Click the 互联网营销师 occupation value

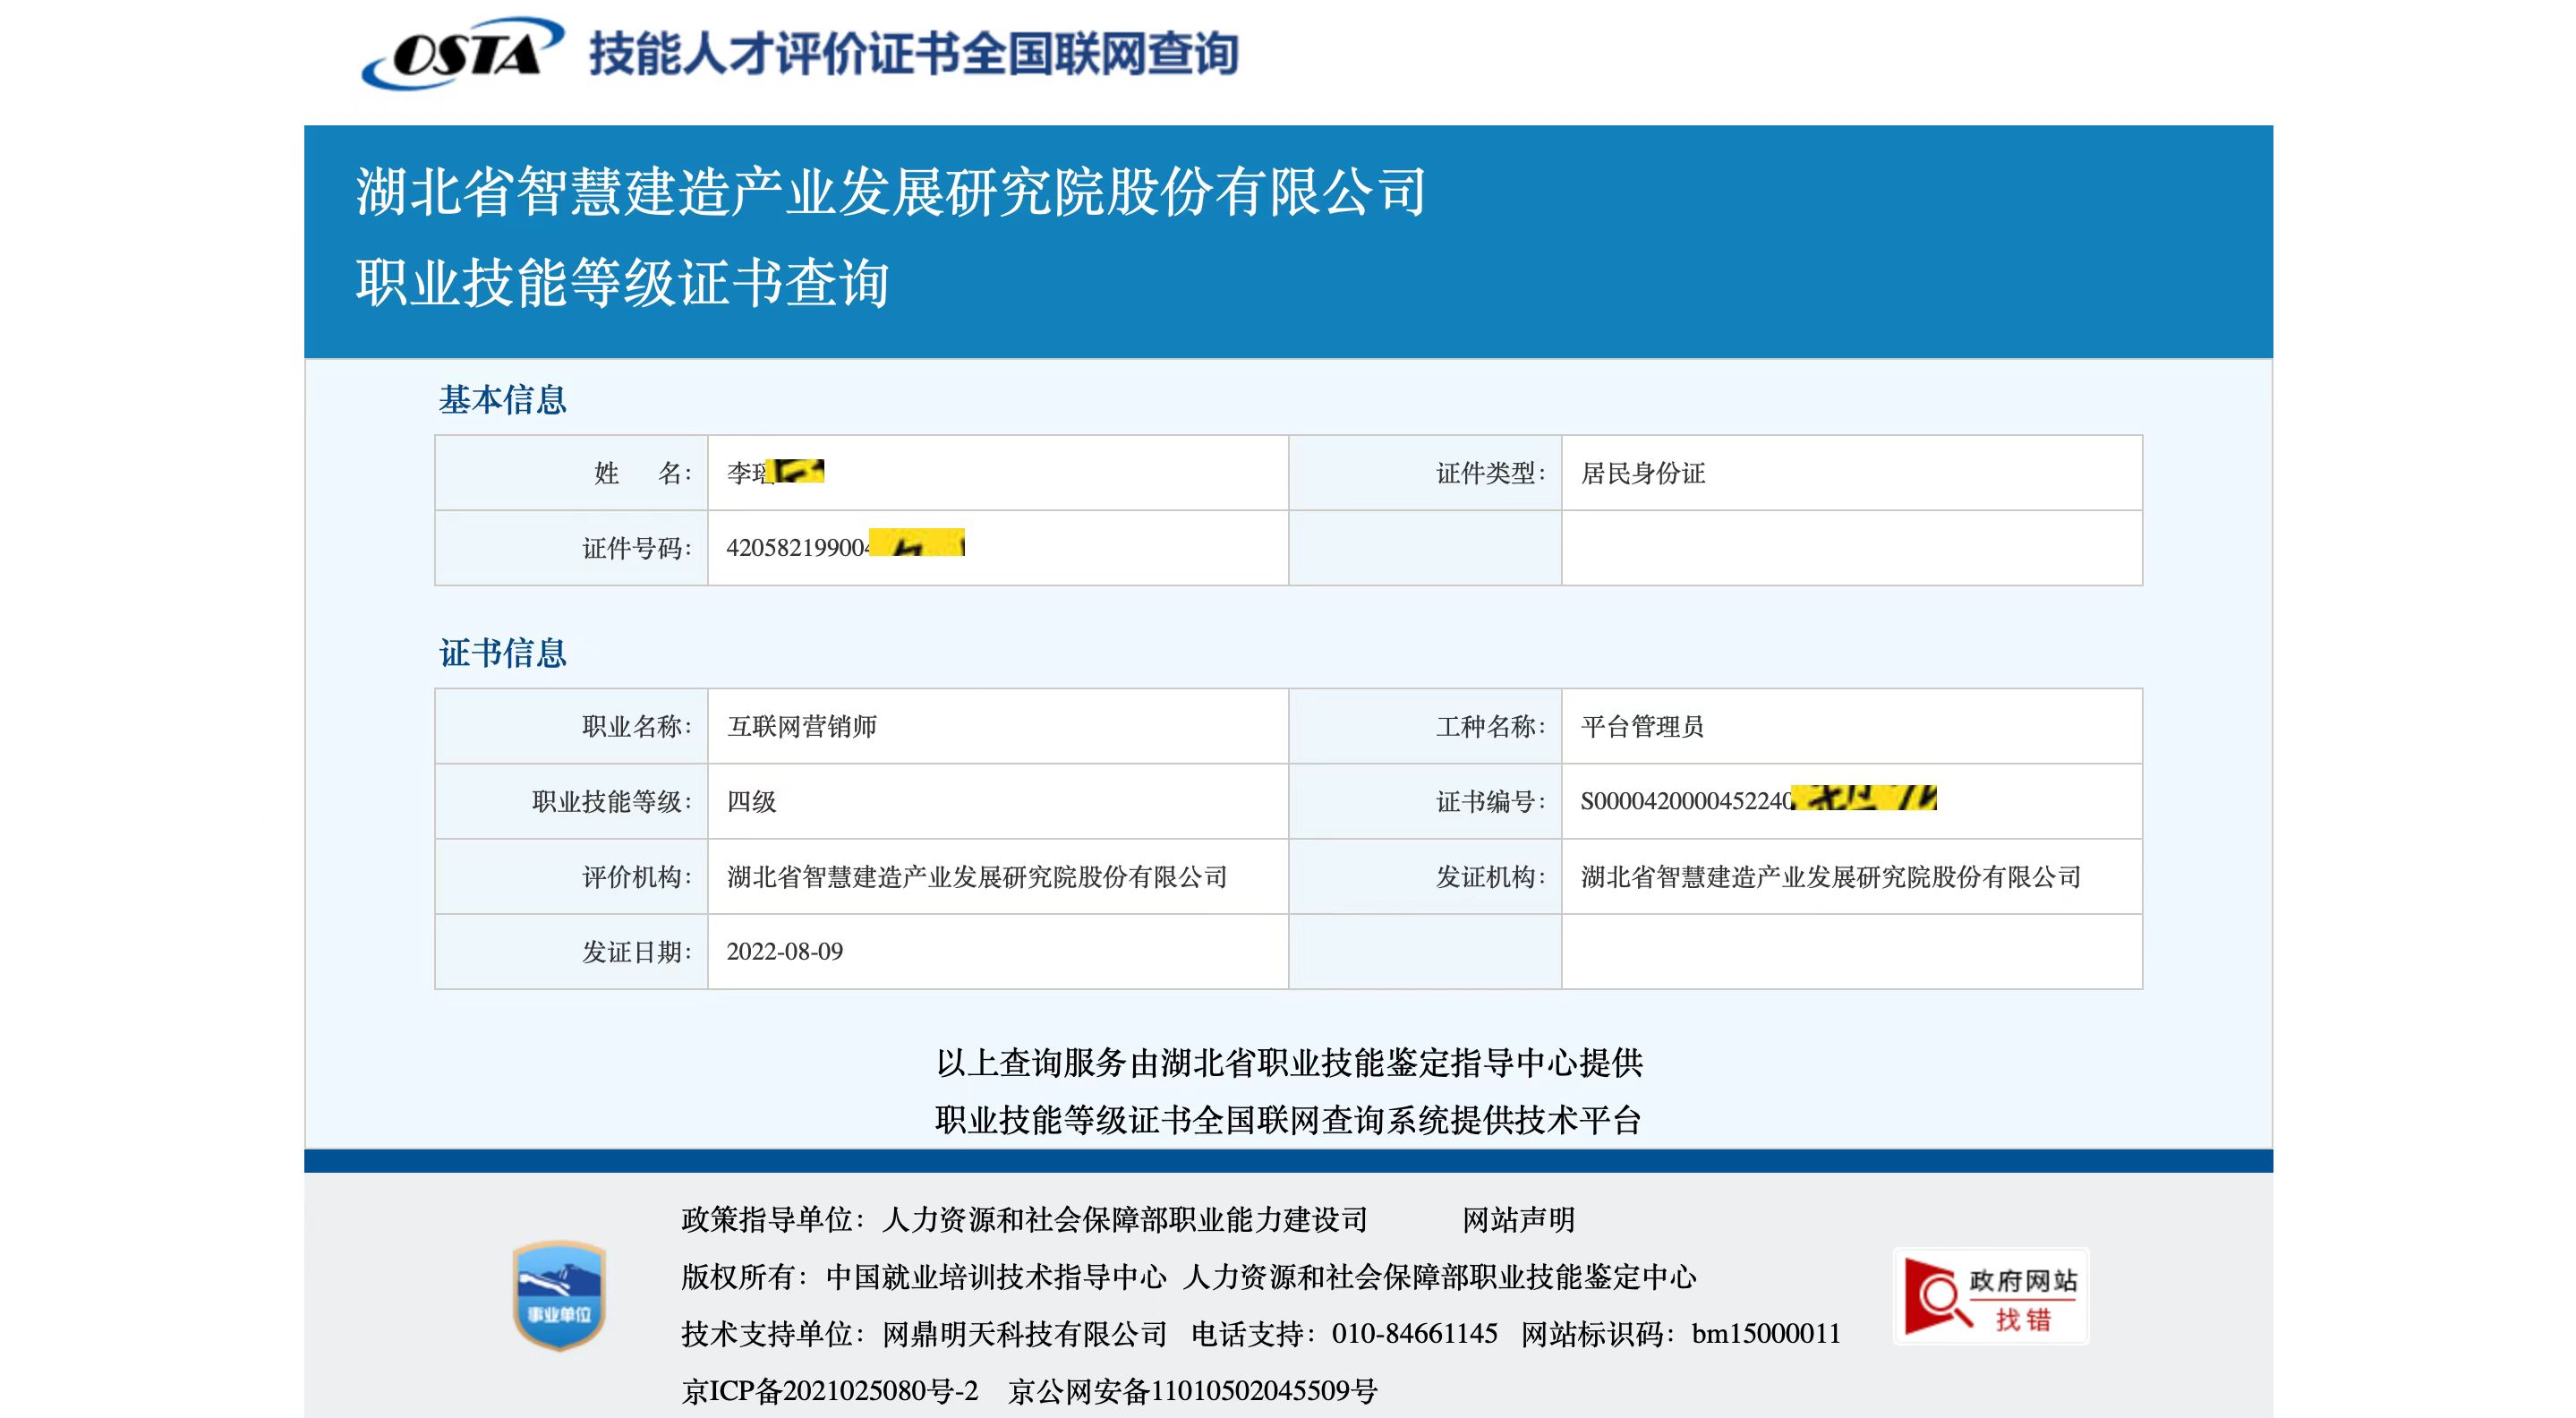(802, 726)
